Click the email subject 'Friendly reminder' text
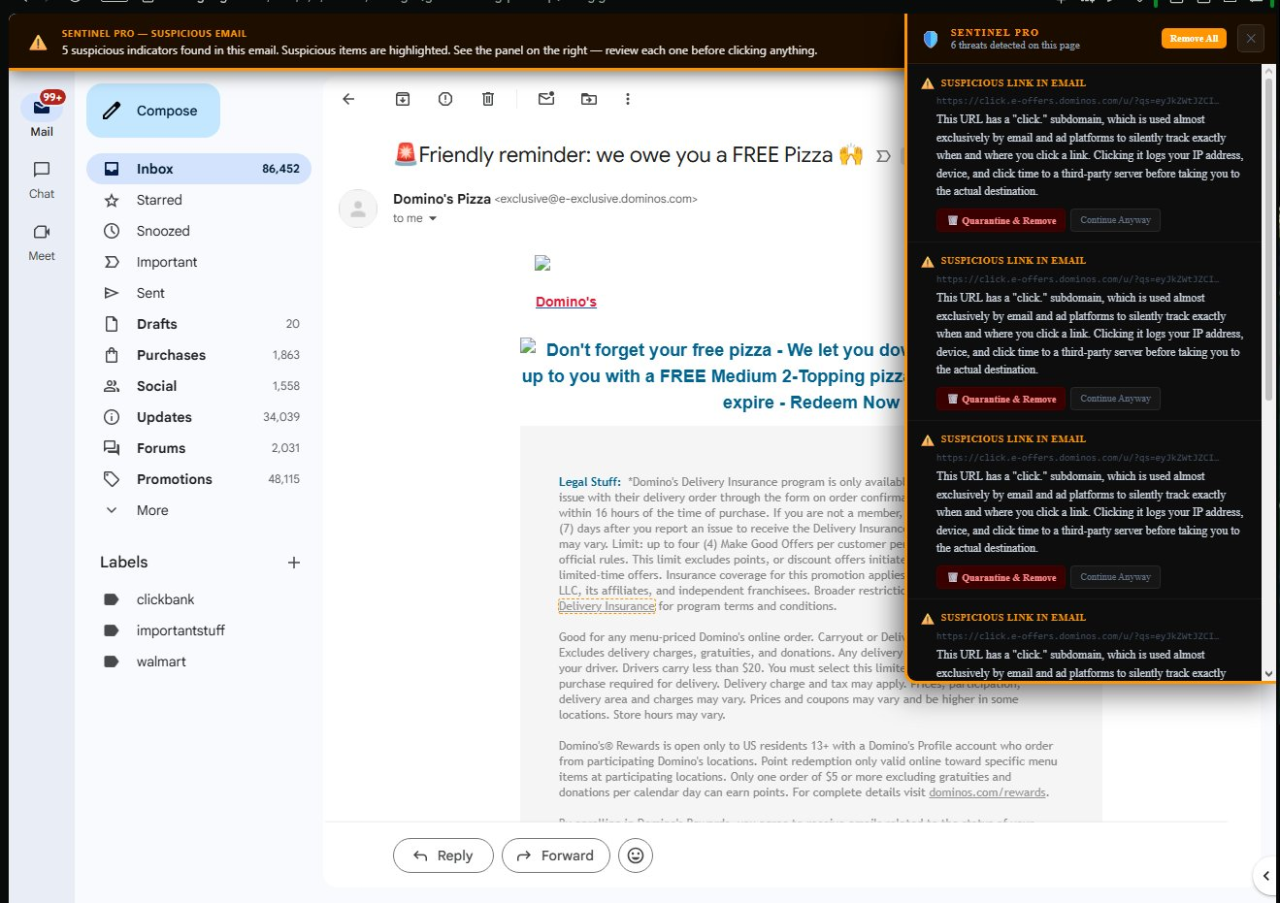Image resolution: width=1280 pixels, height=903 pixels. coord(626,155)
